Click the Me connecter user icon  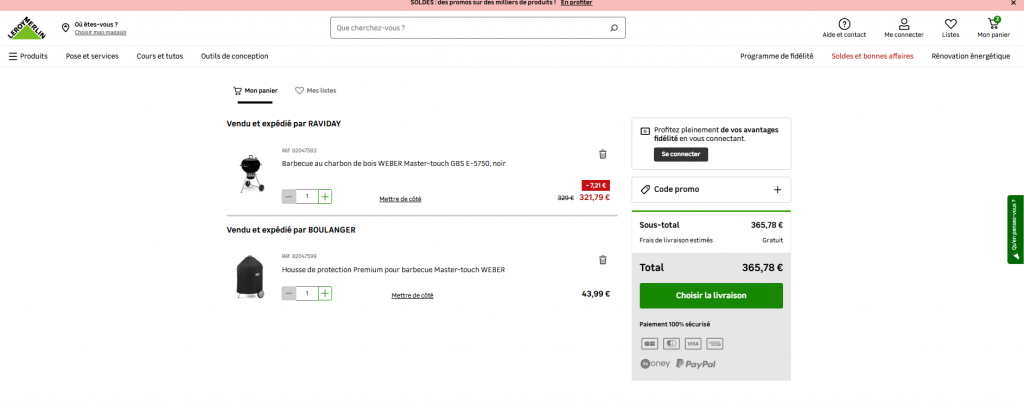coord(904,24)
